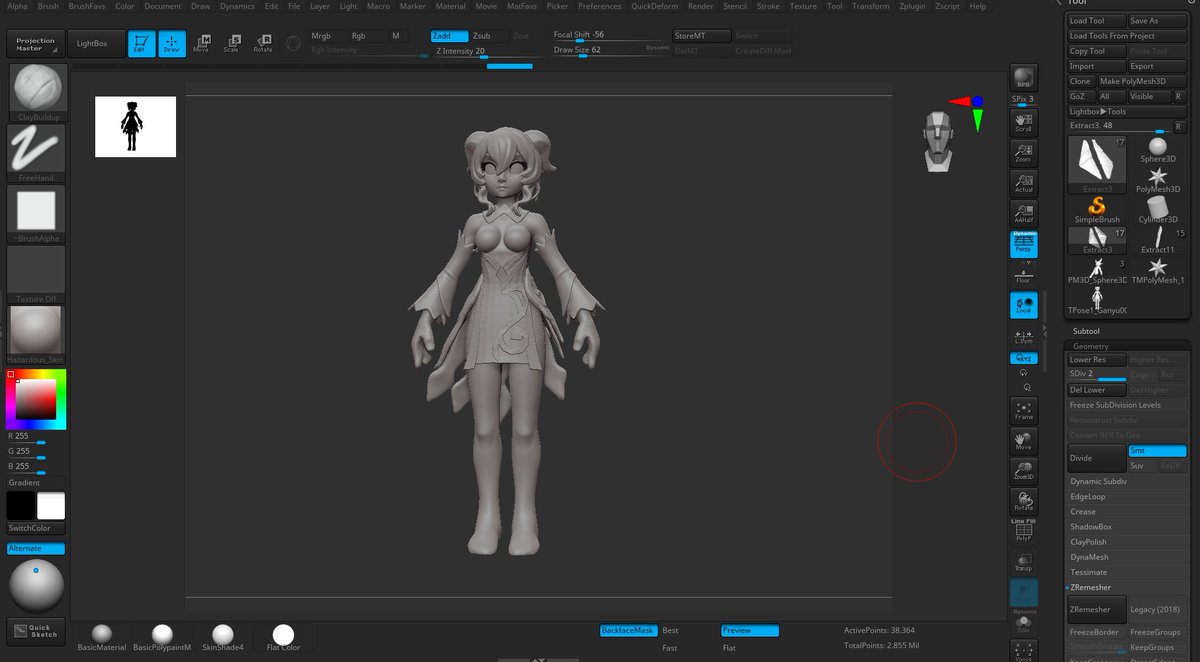1200x662 pixels.
Task: Select the Scale transform tool
Action: (x=232, y=43)
